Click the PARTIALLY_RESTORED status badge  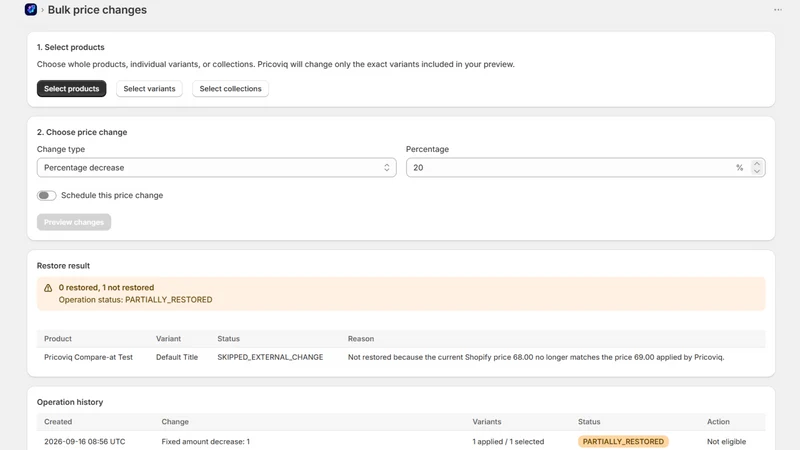coord(623,441)
